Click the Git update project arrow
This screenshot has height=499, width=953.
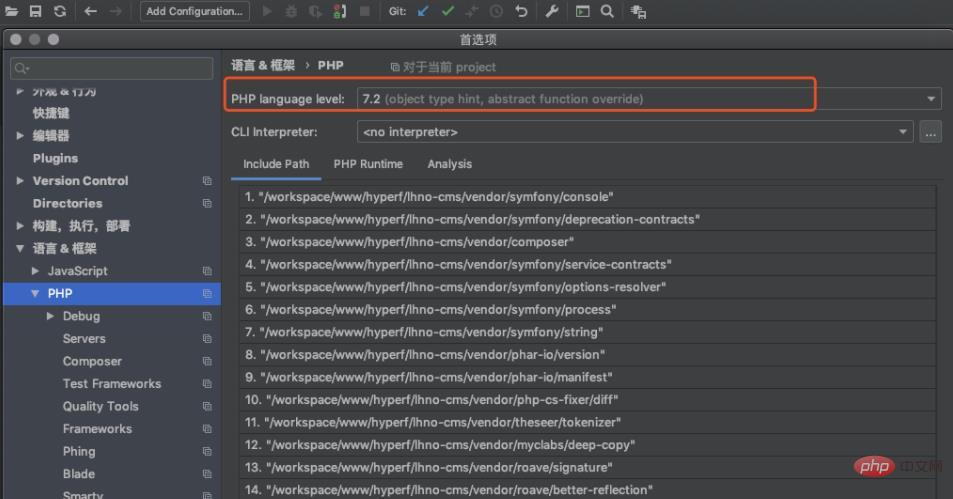[422, 11]
